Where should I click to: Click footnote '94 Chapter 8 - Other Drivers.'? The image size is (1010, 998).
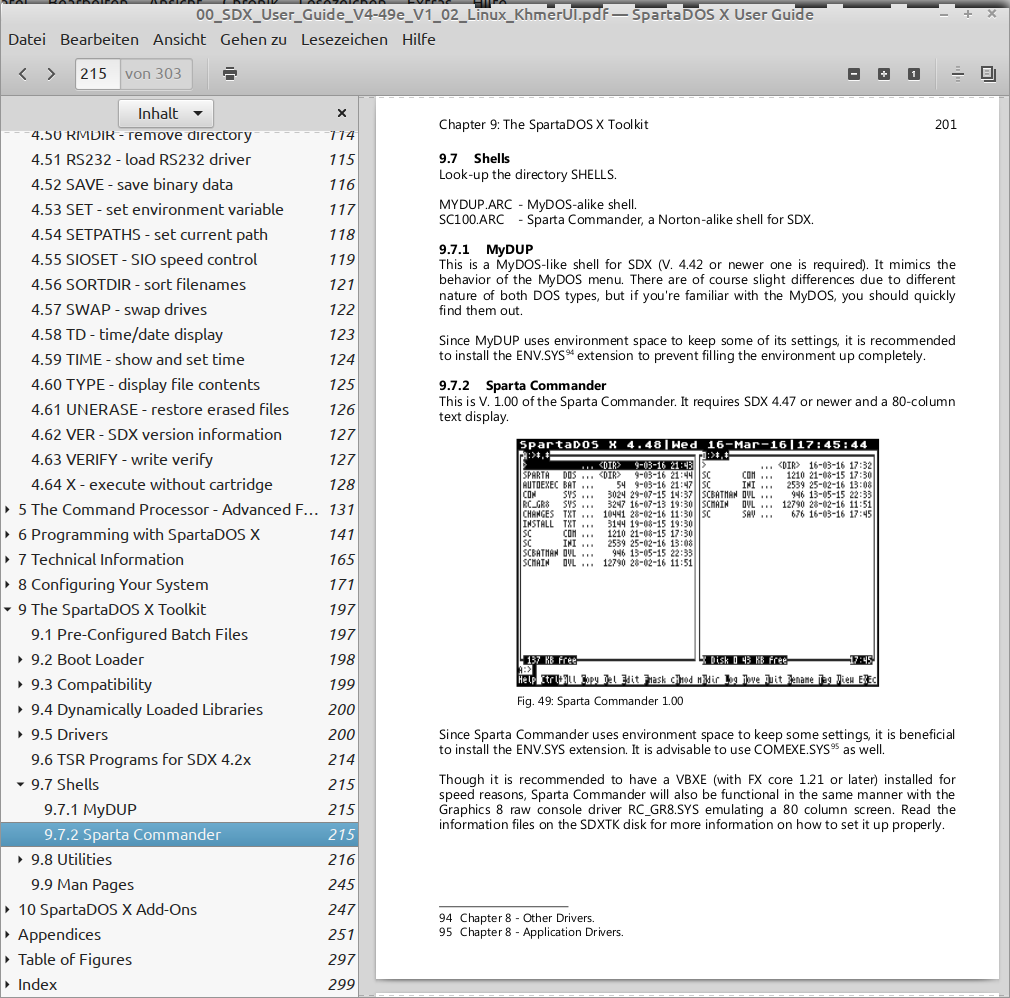pos(517,918)
